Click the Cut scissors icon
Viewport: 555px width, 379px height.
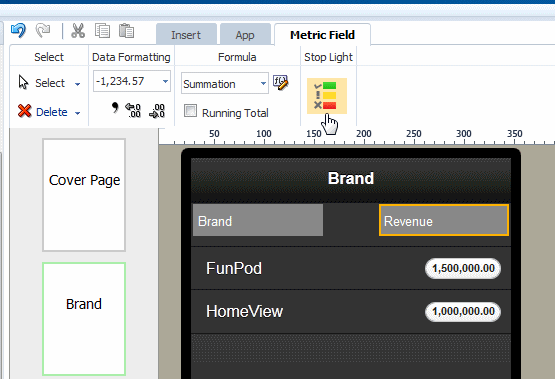(78, 30)
